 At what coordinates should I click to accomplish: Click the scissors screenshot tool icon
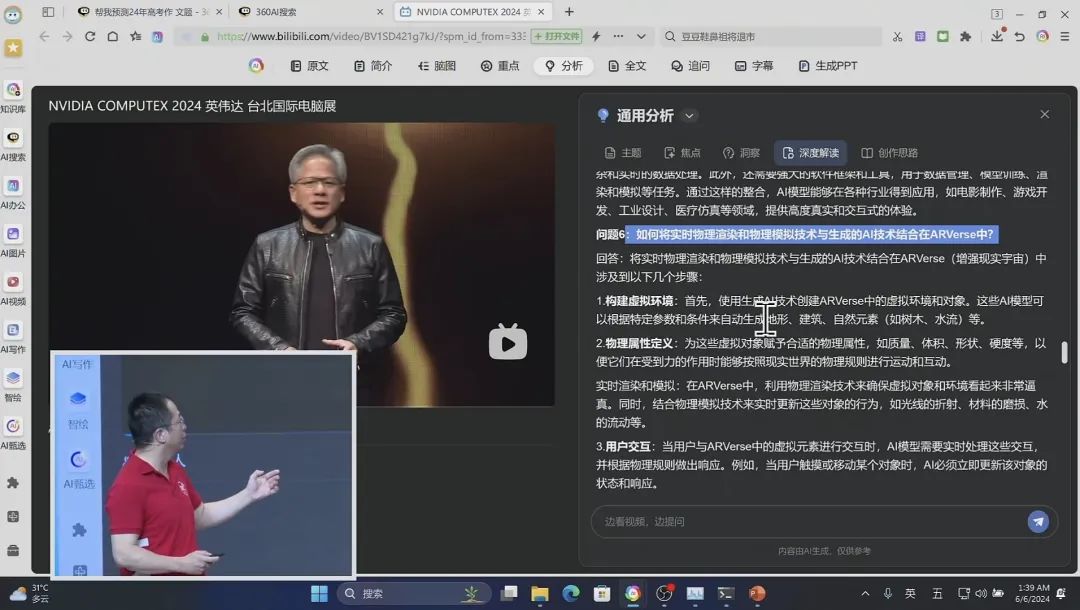897,36
